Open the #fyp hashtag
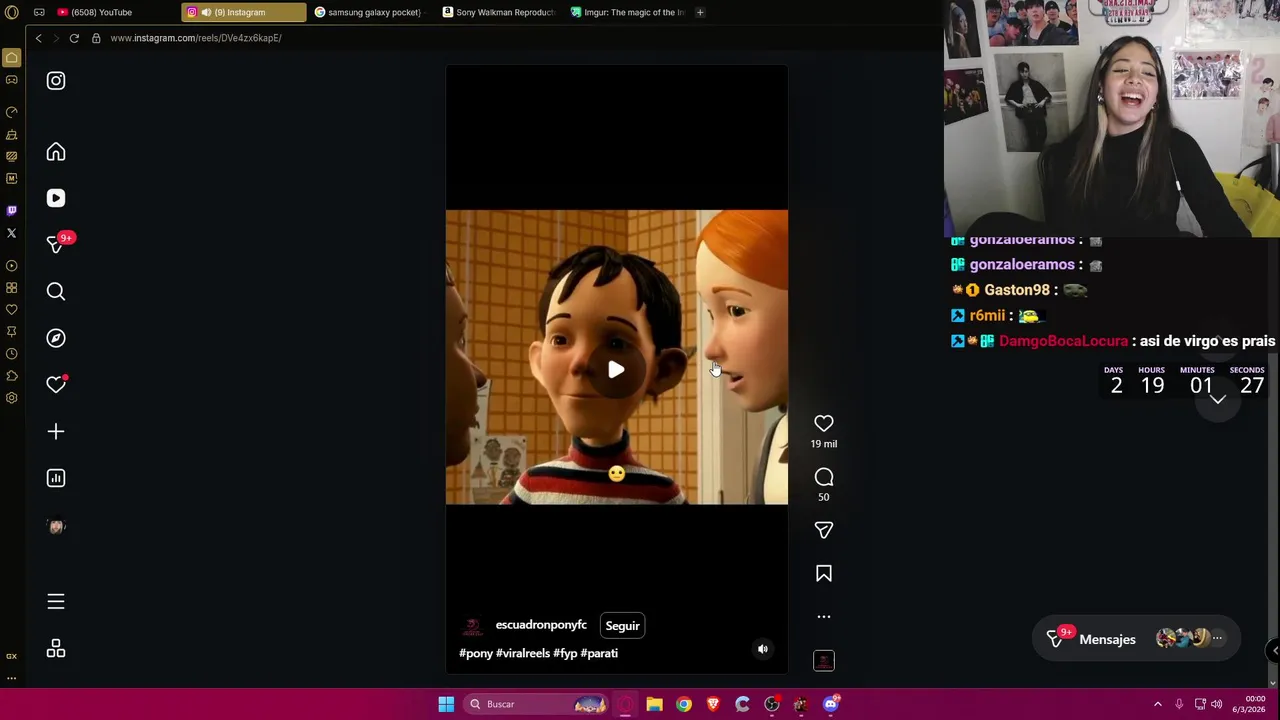 [565, 653]
